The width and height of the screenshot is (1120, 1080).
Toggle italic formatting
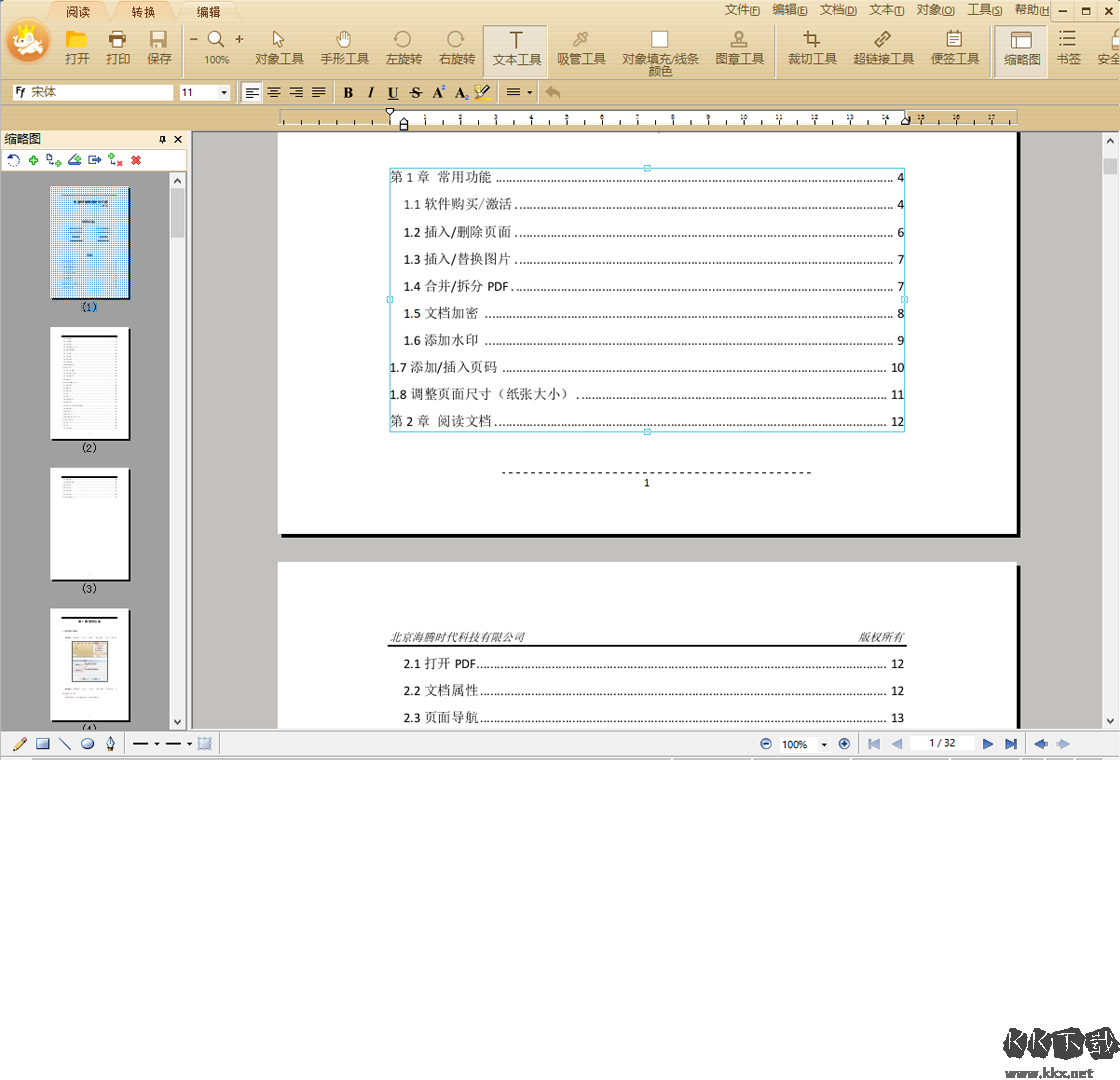click(x=370, y=92)
